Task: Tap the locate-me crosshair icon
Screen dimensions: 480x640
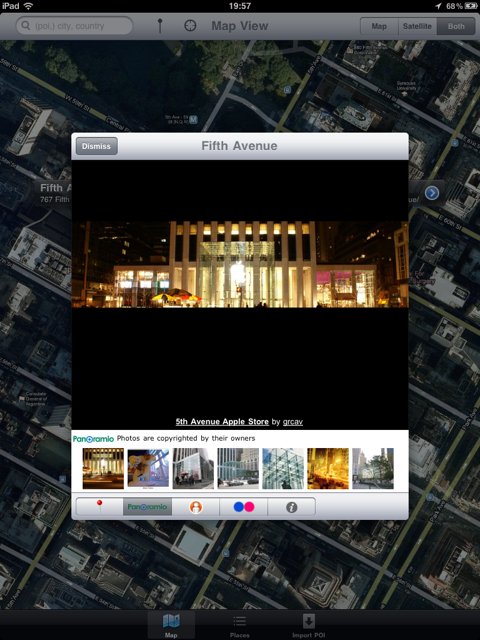Action: (x=190, y=26)
